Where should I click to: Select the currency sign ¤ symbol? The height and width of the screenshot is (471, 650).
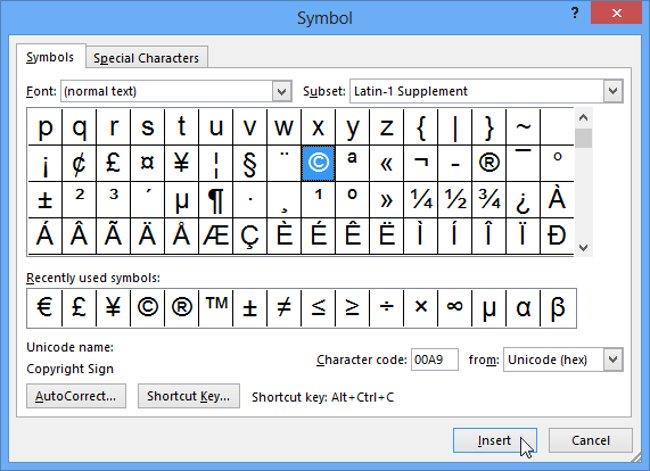click(x=147, y=163)
